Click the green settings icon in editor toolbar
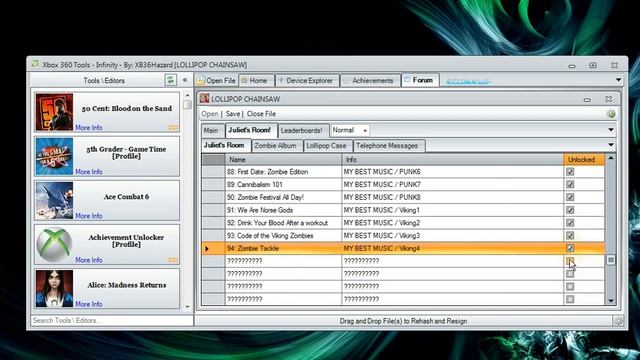The height and width of the screenshot is (360, 640). pyautogui.click(x=611, y=114)
